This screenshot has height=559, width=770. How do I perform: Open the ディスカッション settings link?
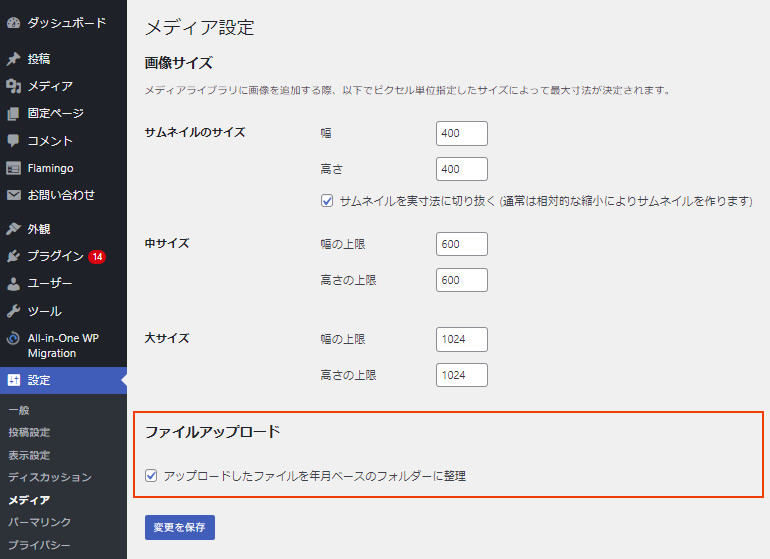(x=49, y=477)
